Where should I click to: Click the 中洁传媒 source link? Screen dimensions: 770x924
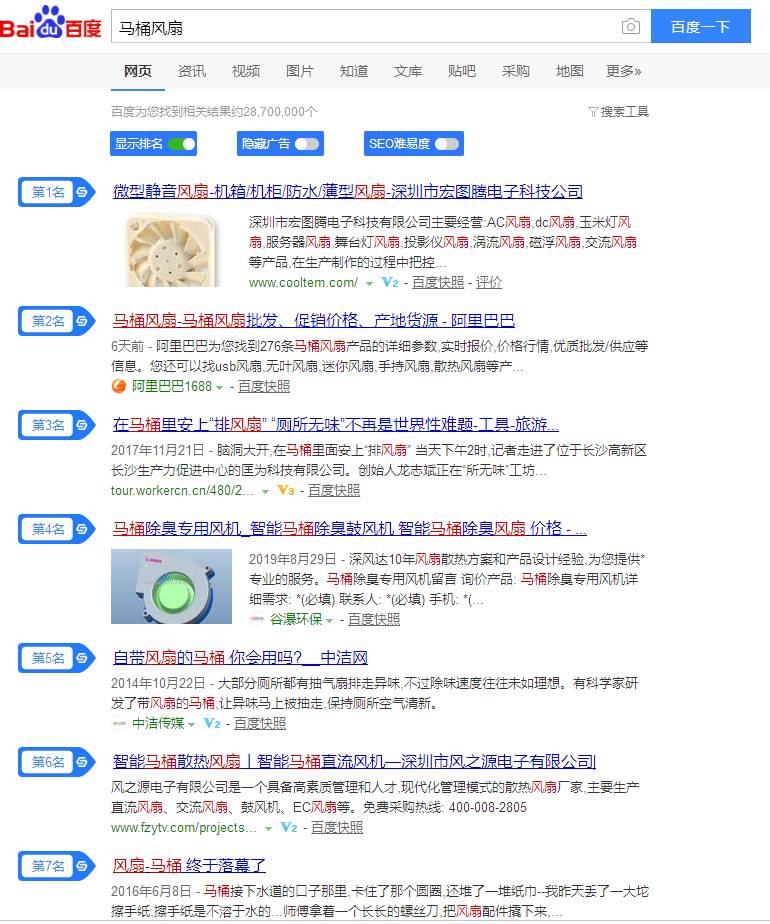(158, 723)
